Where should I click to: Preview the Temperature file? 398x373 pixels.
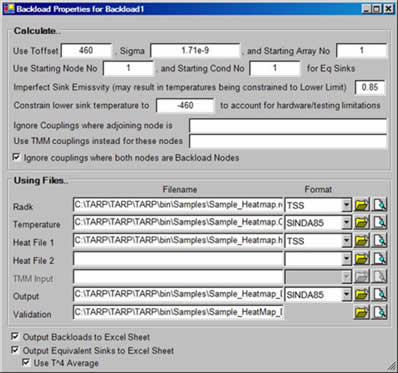pyautogui.click(x=380, y=222)
